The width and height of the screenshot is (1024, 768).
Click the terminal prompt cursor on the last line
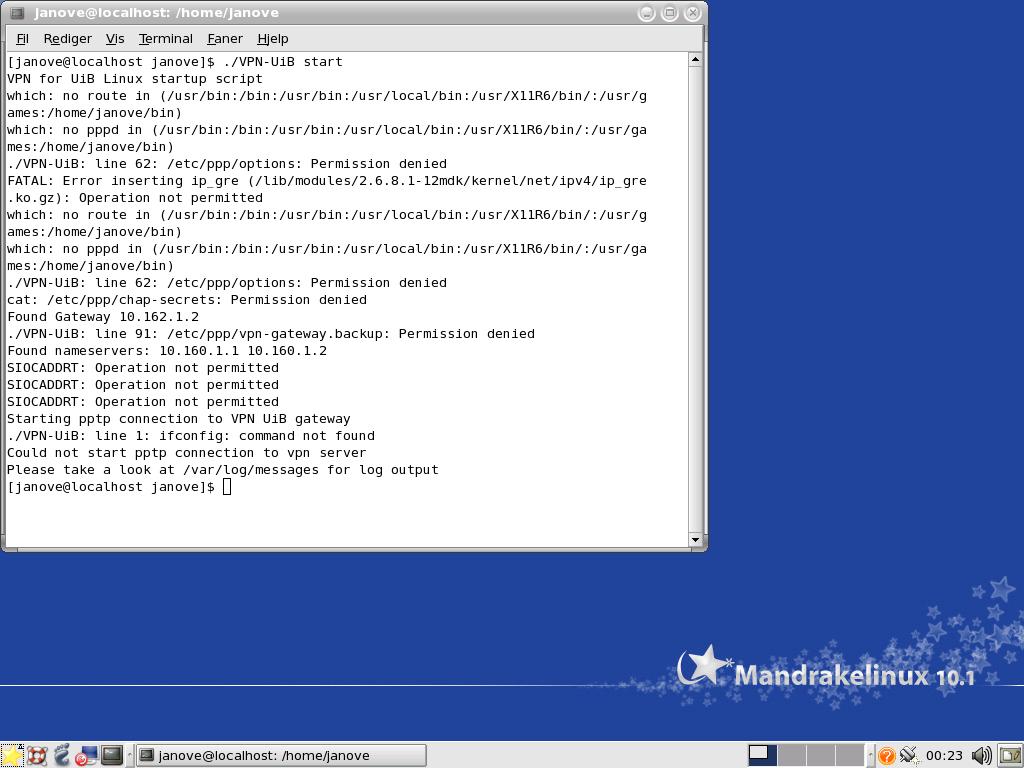227,487
